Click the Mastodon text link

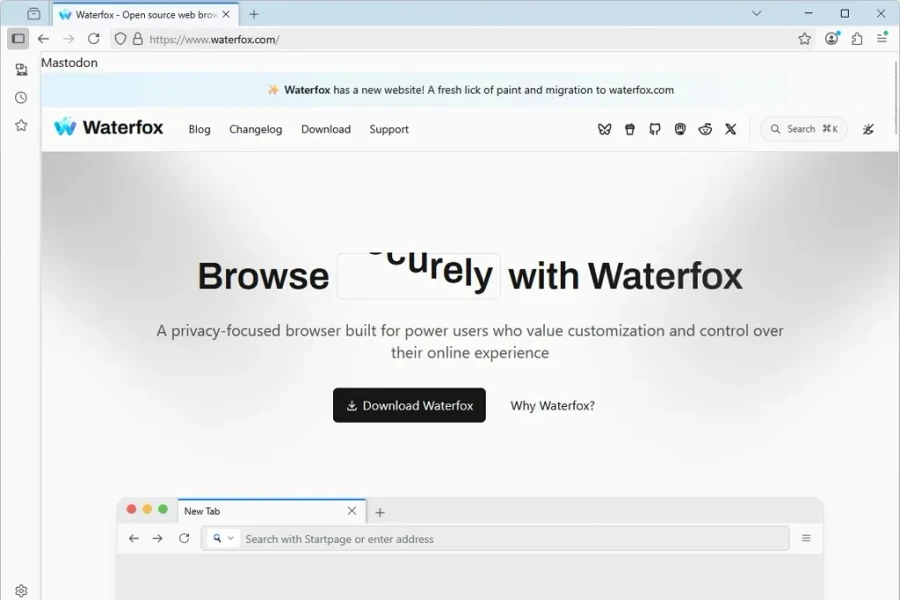pos(69,63)
